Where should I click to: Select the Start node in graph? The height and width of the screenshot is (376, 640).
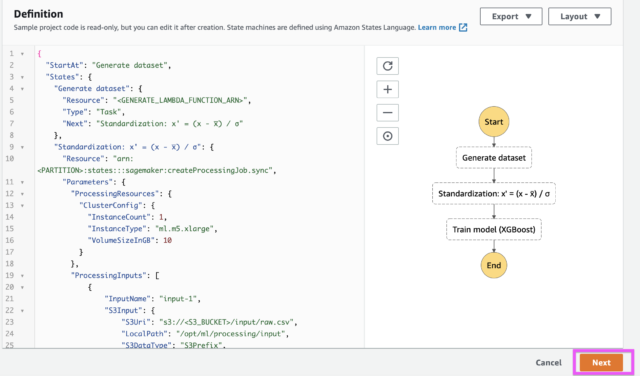pyautogui.click(x=493, y=122)
